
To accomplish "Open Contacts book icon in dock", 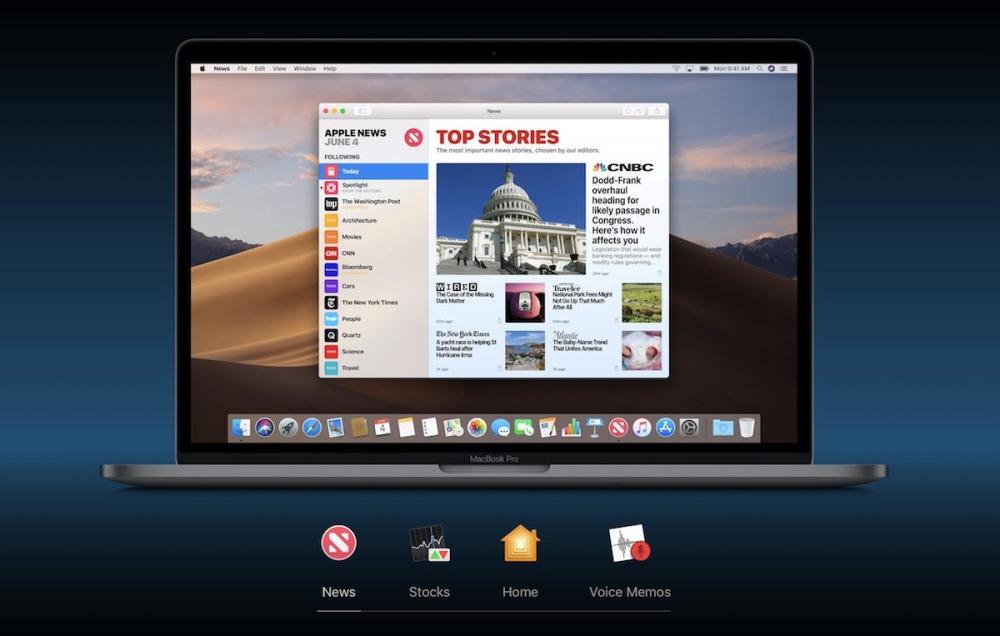I will pyautogui.click(x=359, y=427).
